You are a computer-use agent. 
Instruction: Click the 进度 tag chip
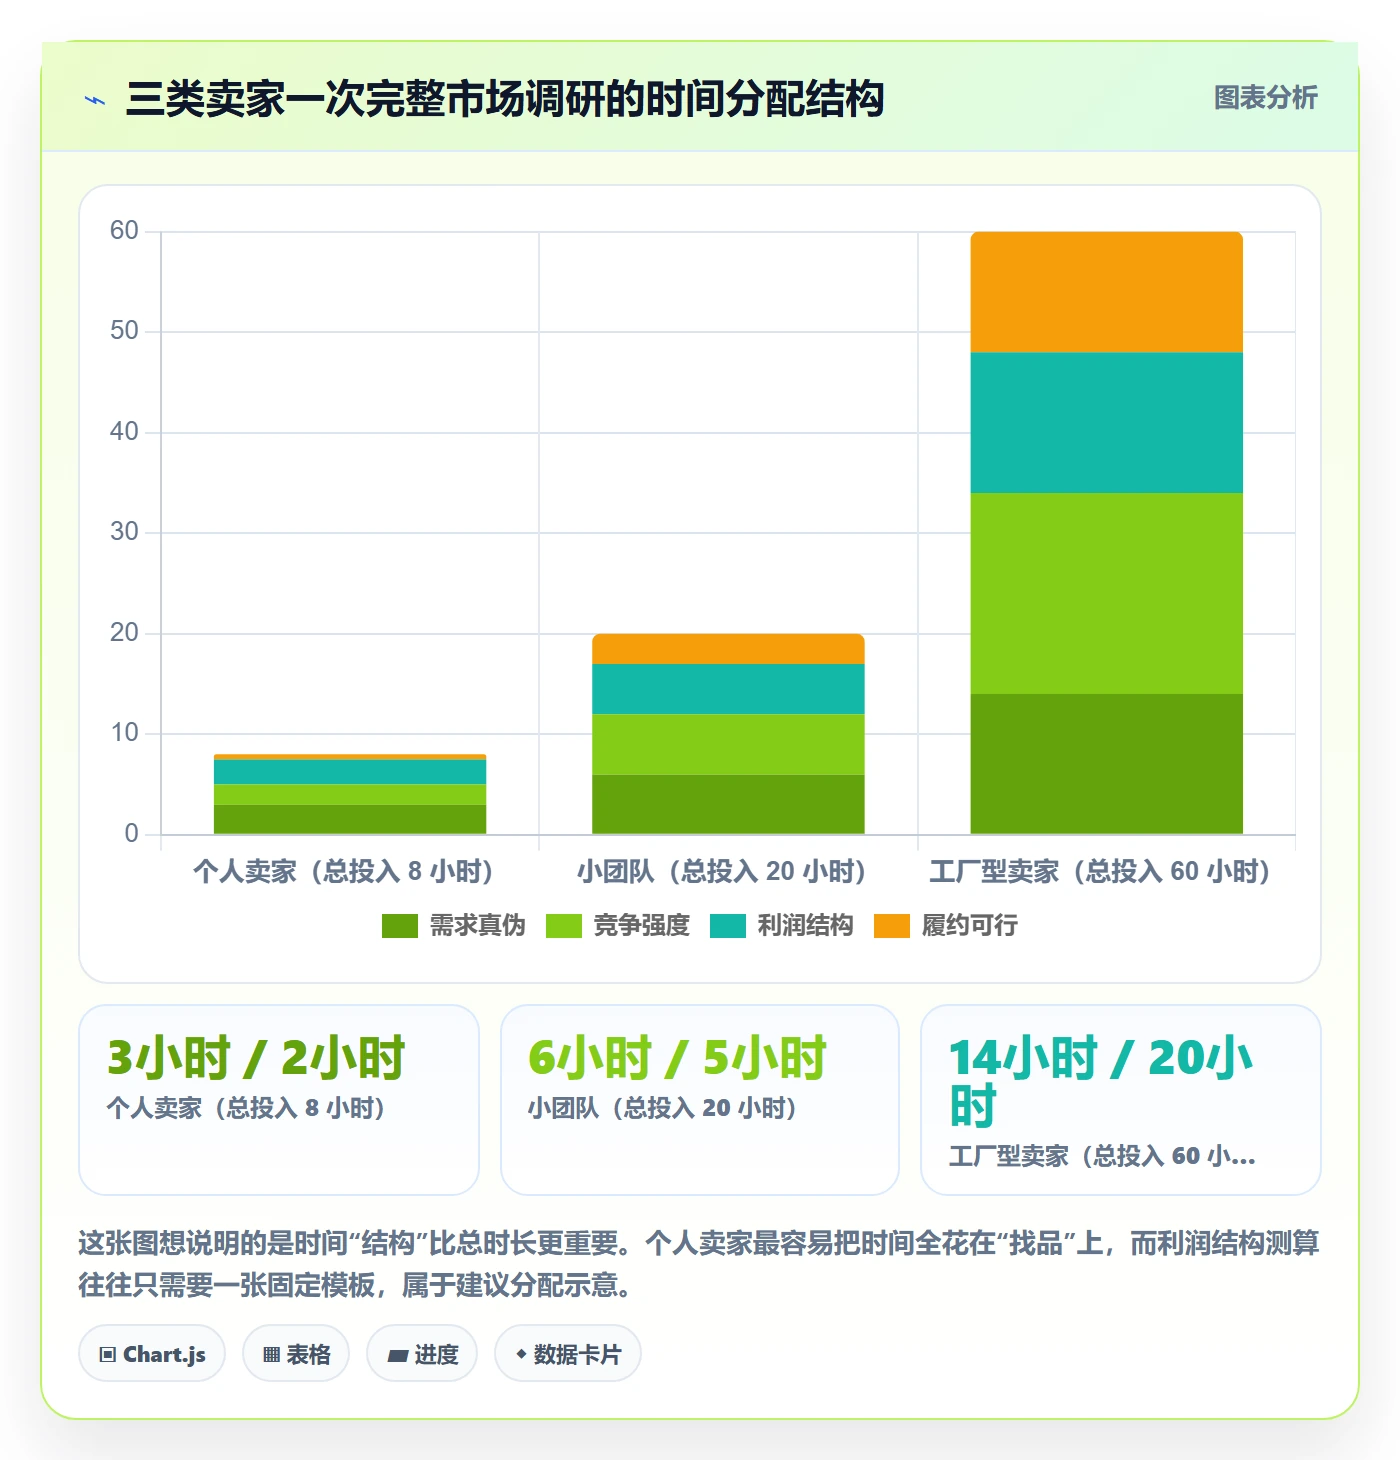pos(422,1354)
